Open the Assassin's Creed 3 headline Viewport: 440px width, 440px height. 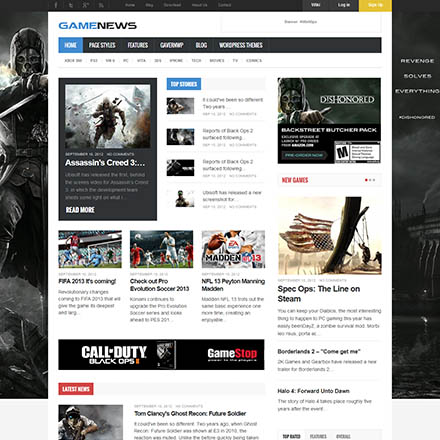tap(105, 163)
